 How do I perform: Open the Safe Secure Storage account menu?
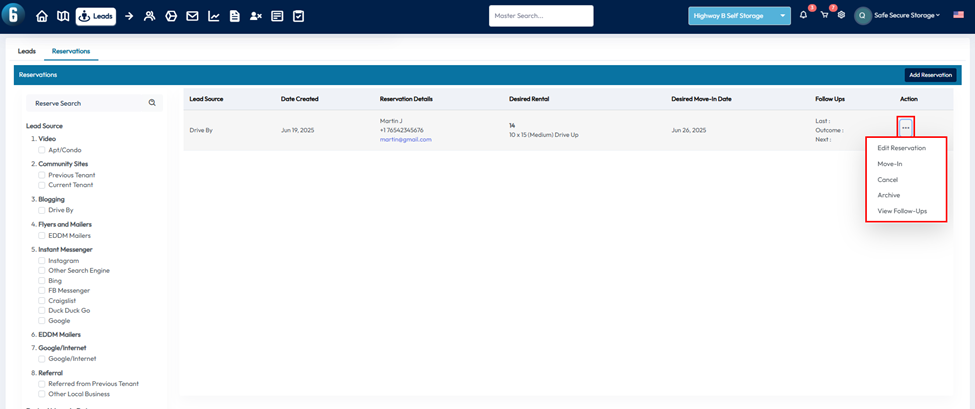pos(898,16)
